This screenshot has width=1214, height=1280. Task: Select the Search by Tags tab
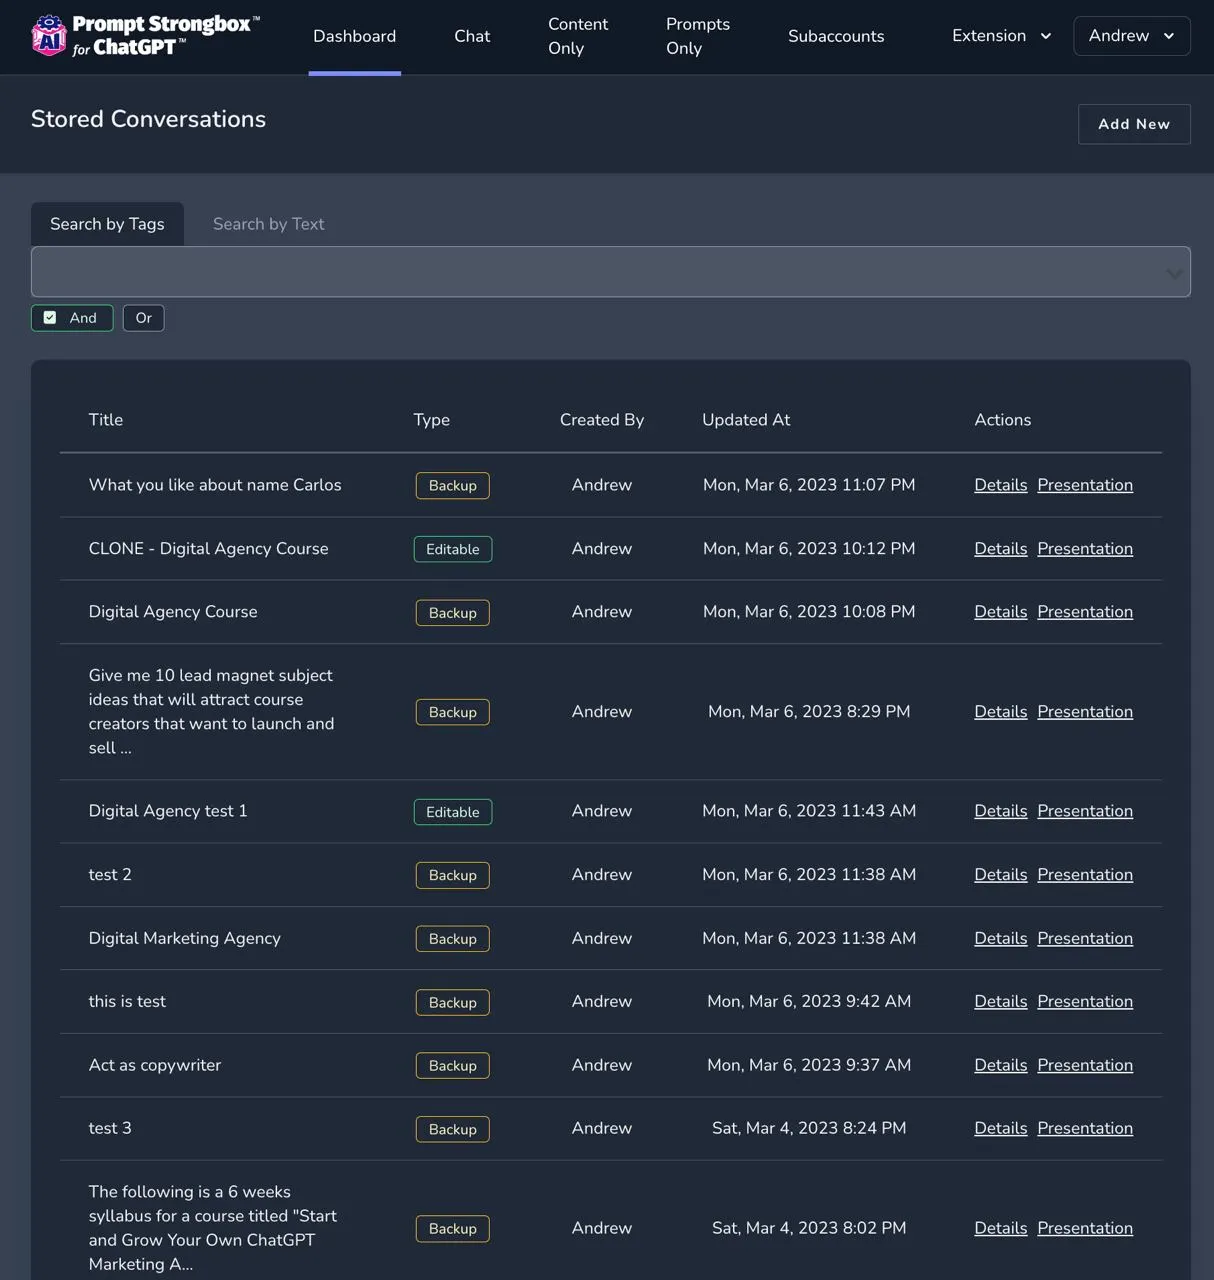coord(107,224)
